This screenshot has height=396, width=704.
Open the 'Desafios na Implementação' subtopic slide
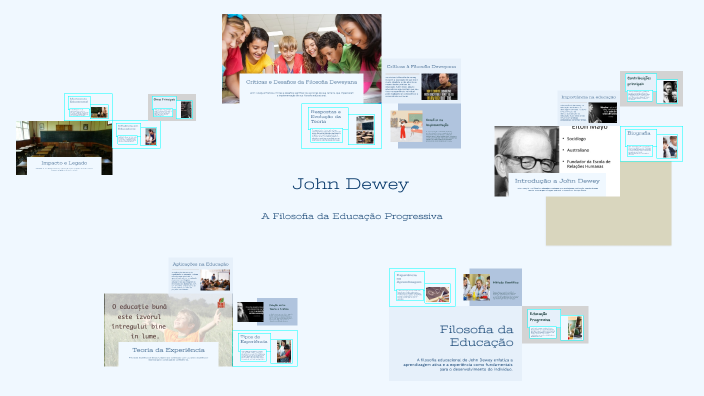[x=425, y=126]
